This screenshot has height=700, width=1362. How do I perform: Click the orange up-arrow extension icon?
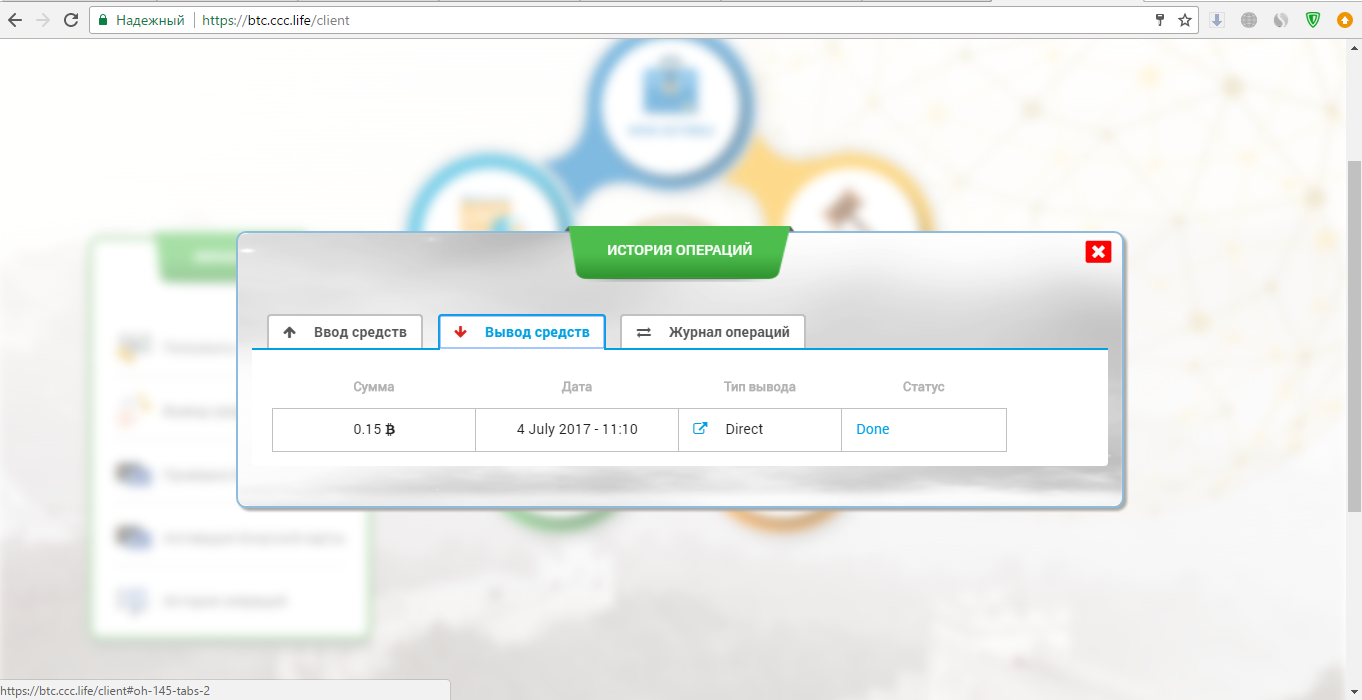(x=1345, y=20)
